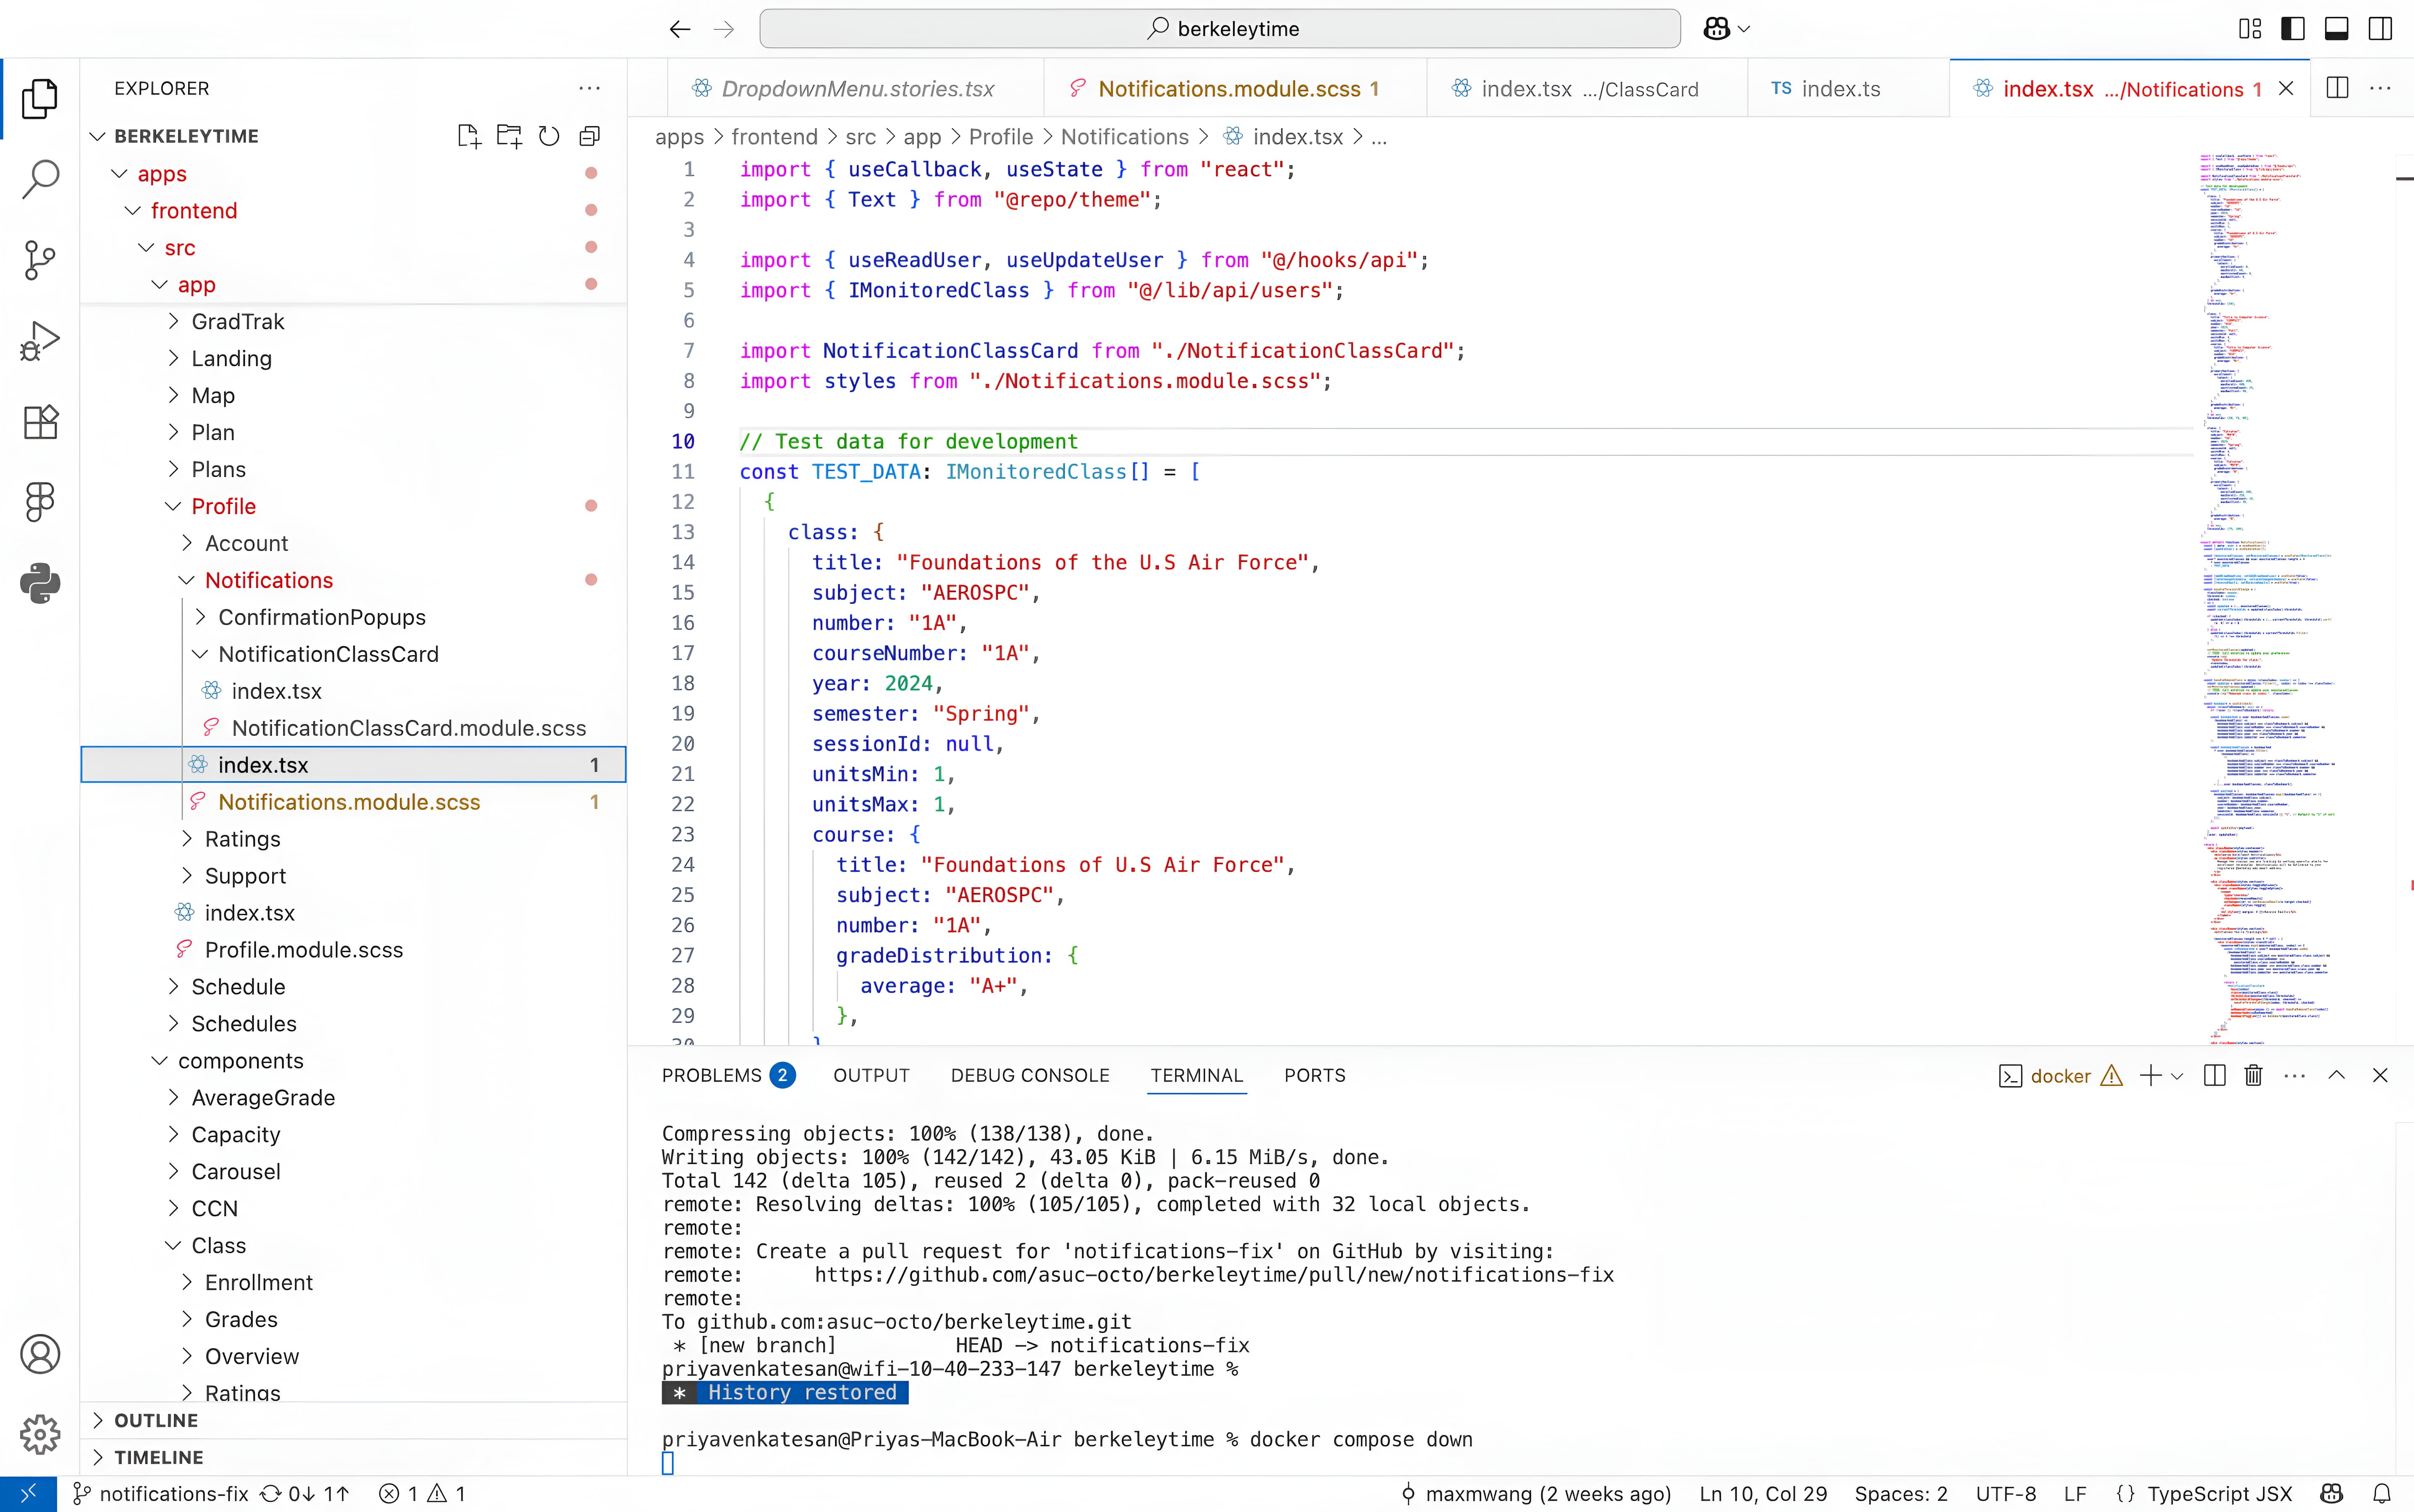Open the Run and Debug view

(x=40, y=341)
